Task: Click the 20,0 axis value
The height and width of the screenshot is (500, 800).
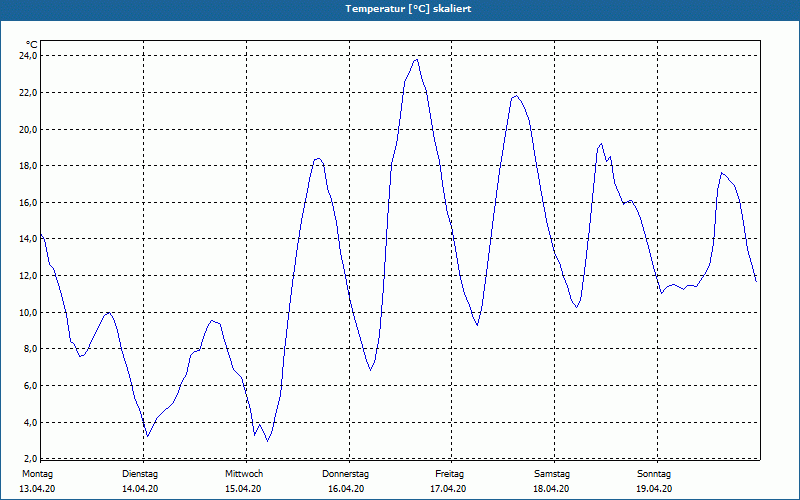Action: (29, 129)
